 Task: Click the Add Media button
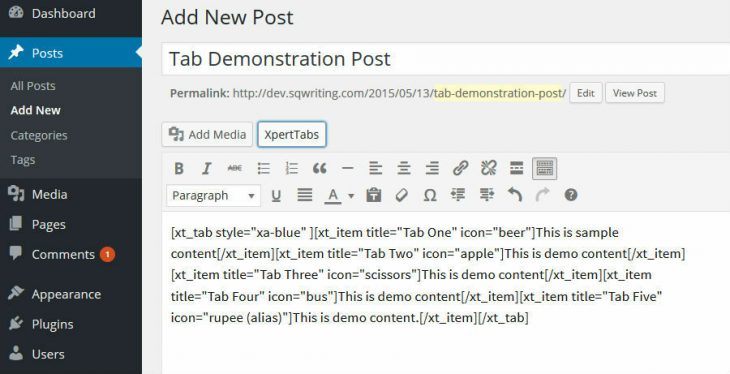[207, 134]
